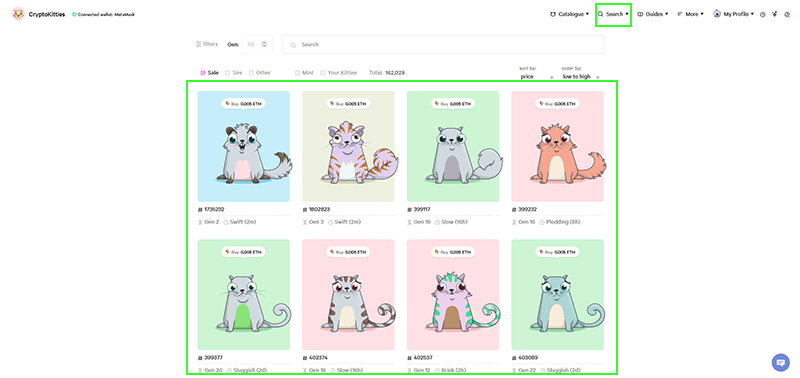Open the salmon kitty 399232 card
The height and width of the screenshot is (378, 800).
(x=557, y=146)
